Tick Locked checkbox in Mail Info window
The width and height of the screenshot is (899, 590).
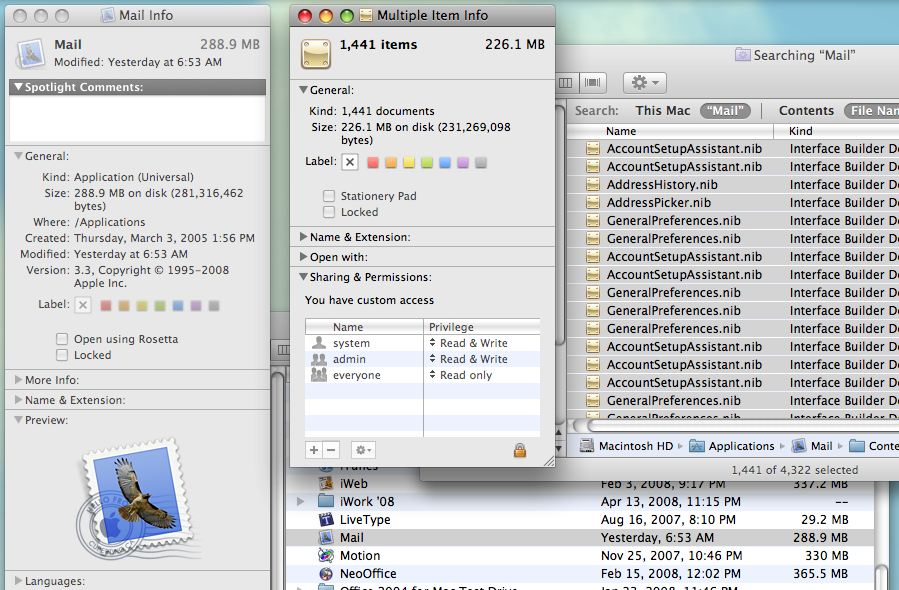62,355
